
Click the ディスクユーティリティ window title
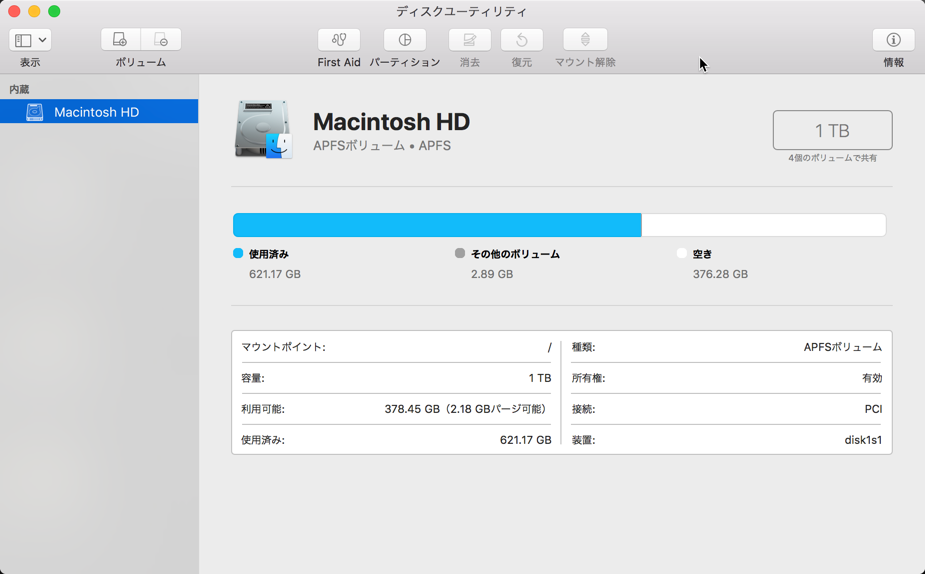pos(461,11)
